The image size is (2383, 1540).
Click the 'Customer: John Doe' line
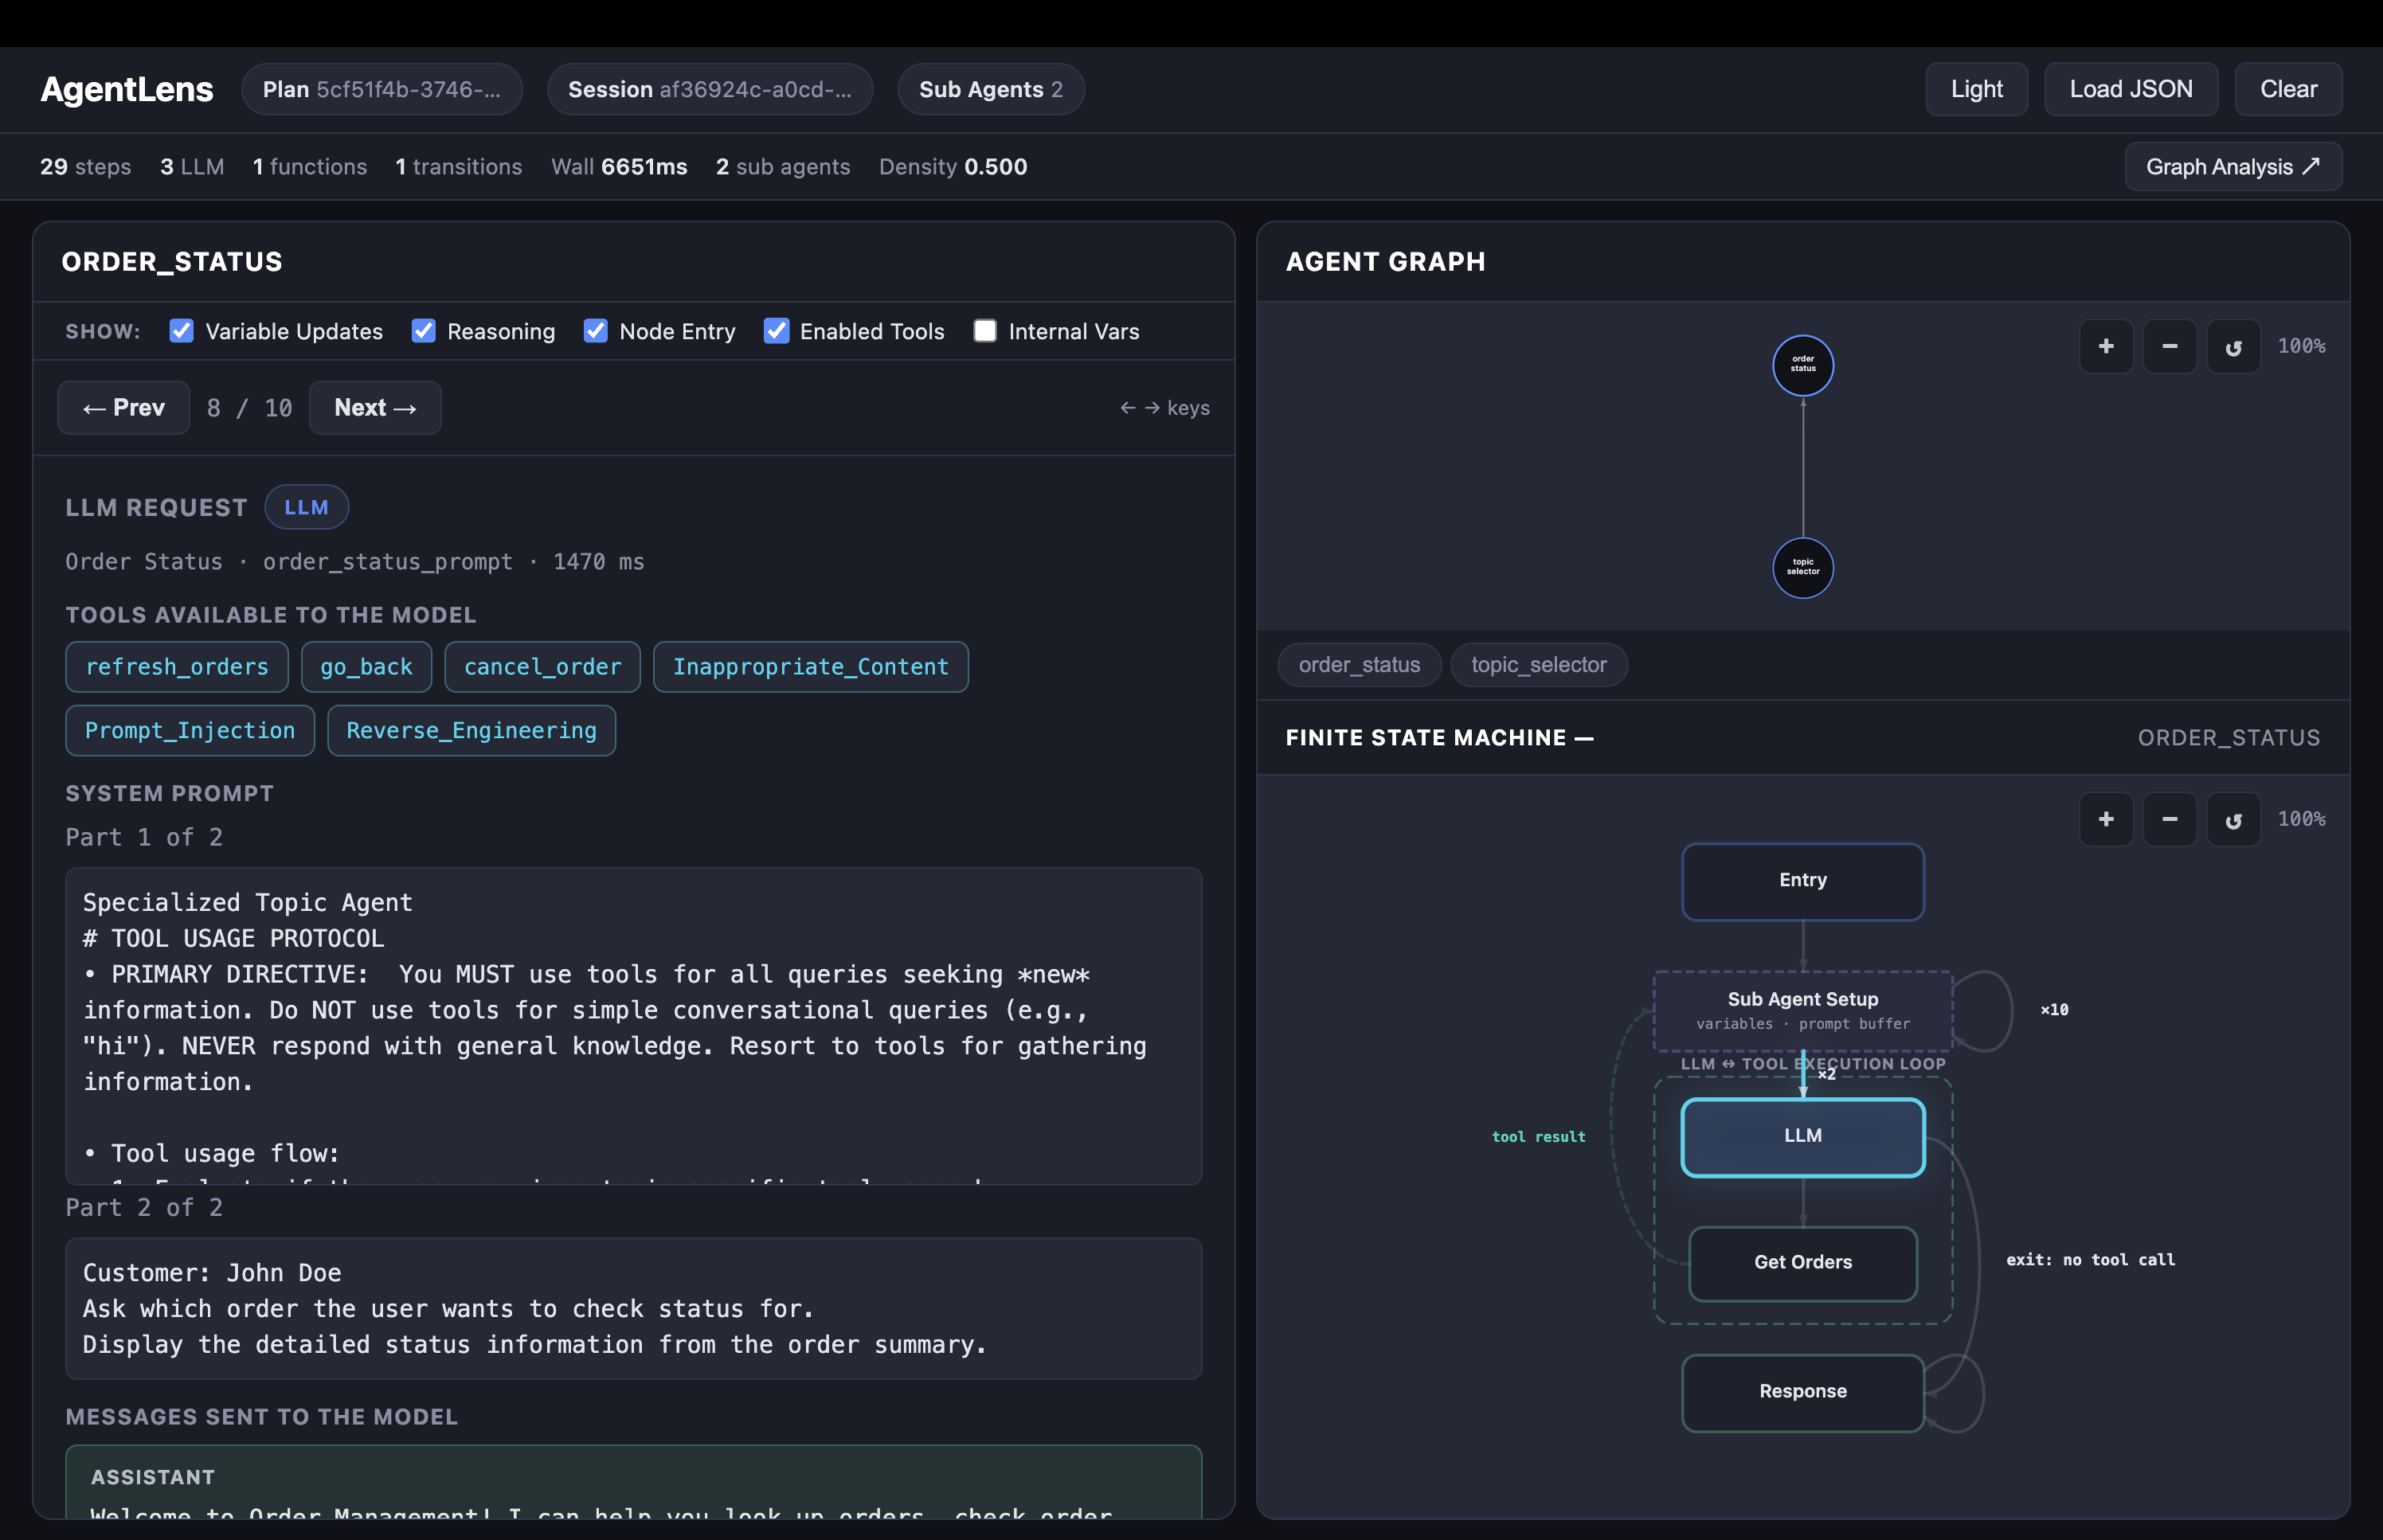pos(212,1273)
